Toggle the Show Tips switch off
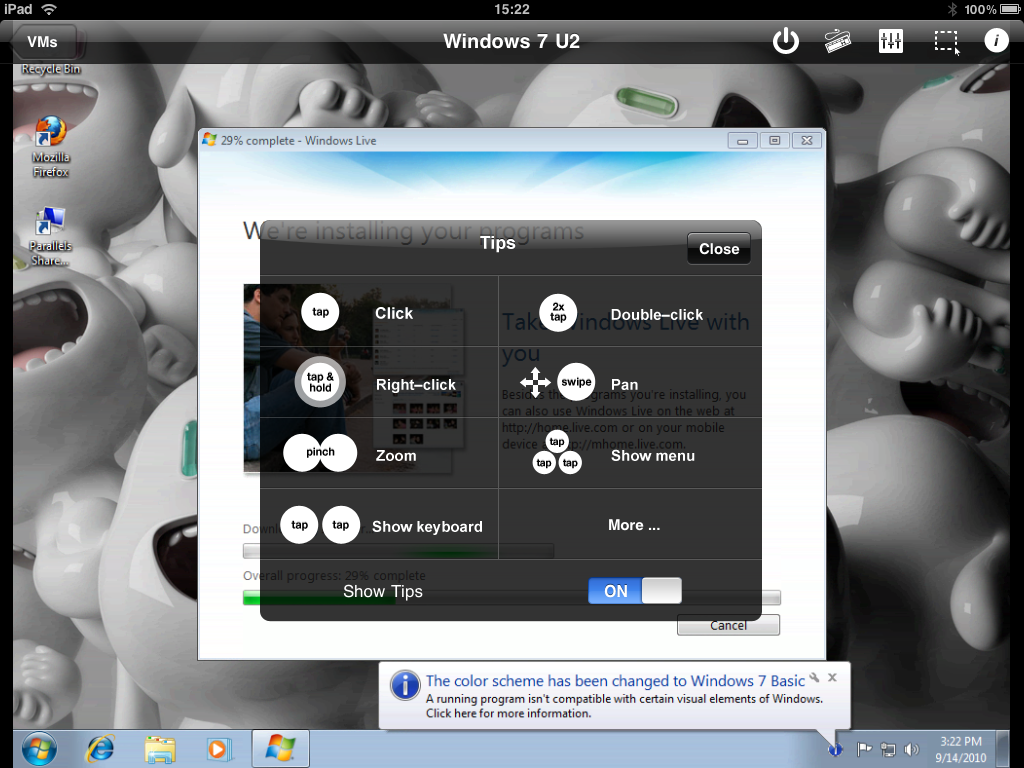This screenshot has width=1024, height=768. pyautogui.click(x=635, y=590)
